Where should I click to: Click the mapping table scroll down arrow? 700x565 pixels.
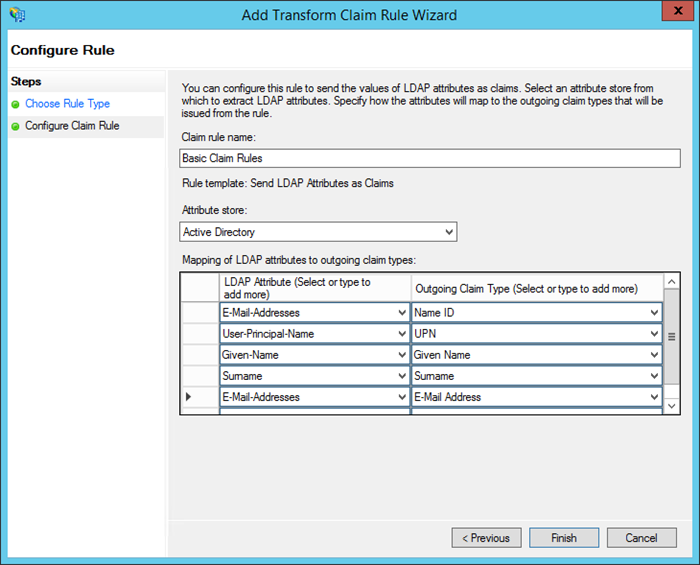pos(671,406)
